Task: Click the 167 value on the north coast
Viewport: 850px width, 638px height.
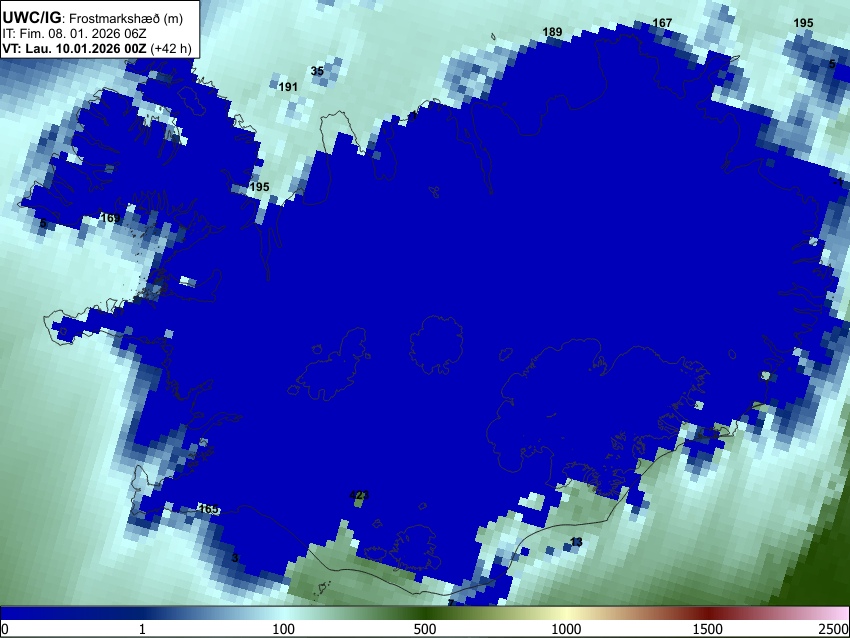Action: [x=662, y=23]
